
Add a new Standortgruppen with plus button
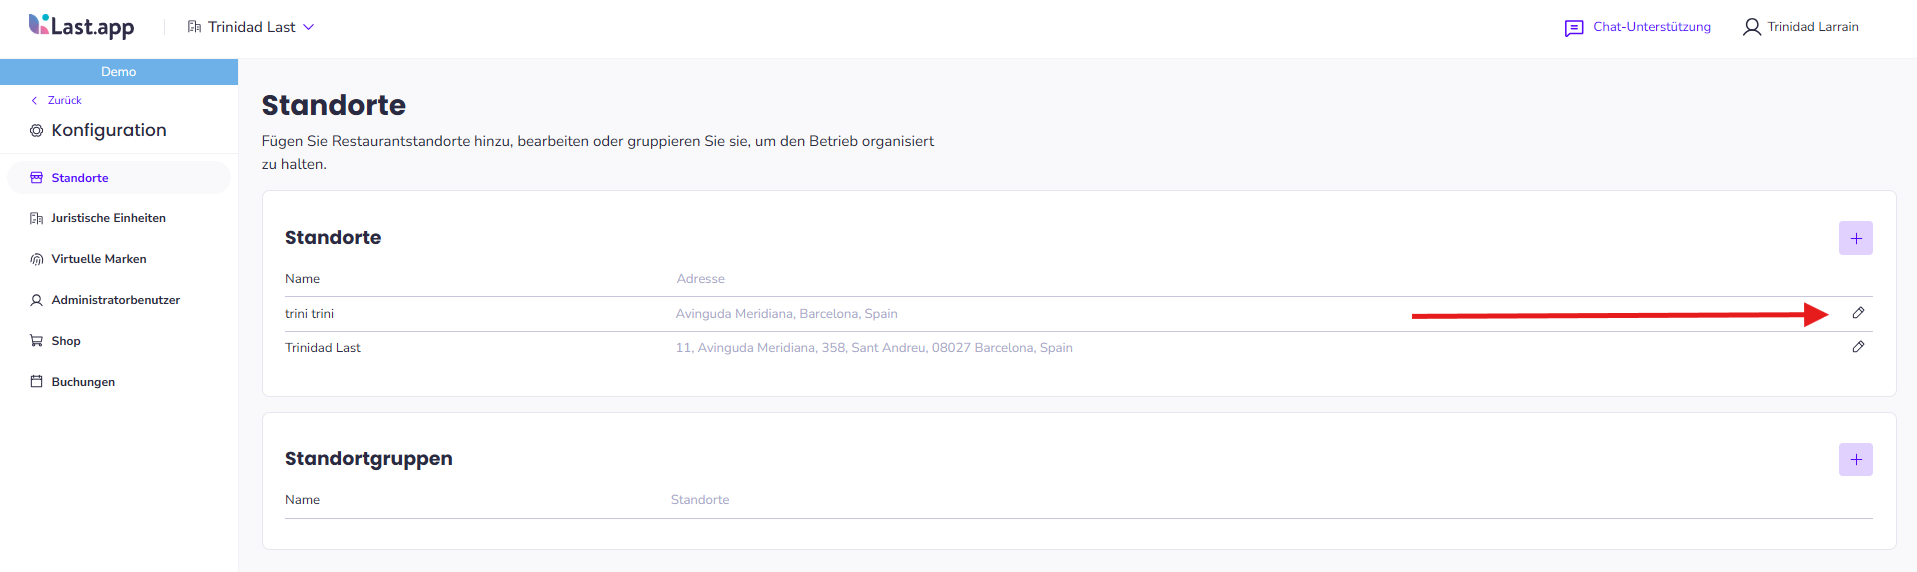1855,460
